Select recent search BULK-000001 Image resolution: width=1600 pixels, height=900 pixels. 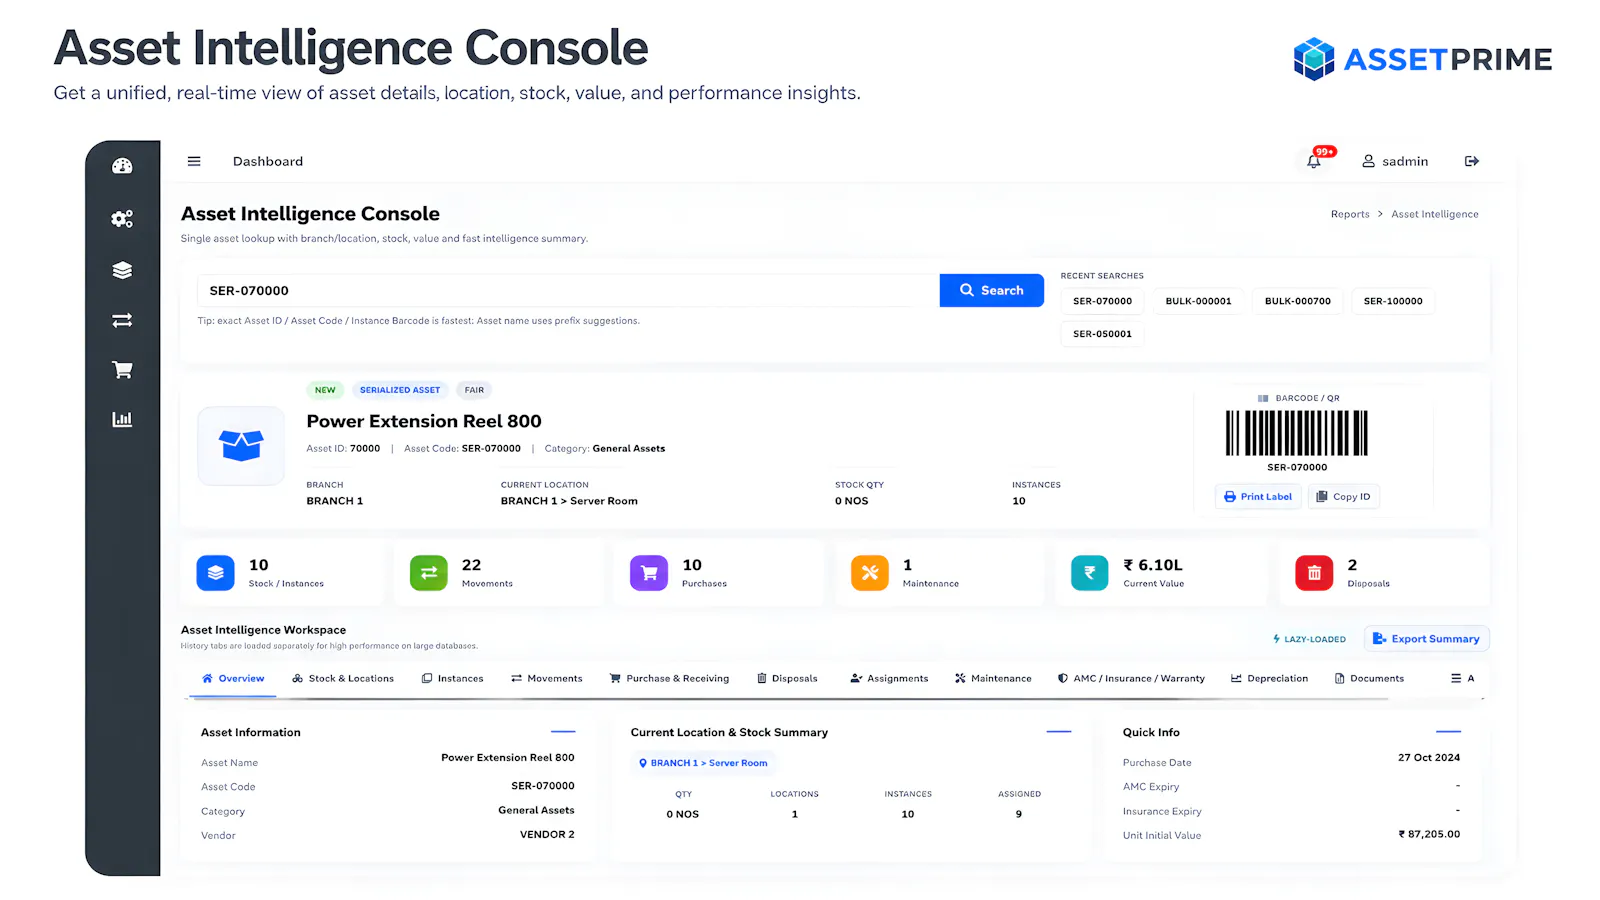[1198, 301]
